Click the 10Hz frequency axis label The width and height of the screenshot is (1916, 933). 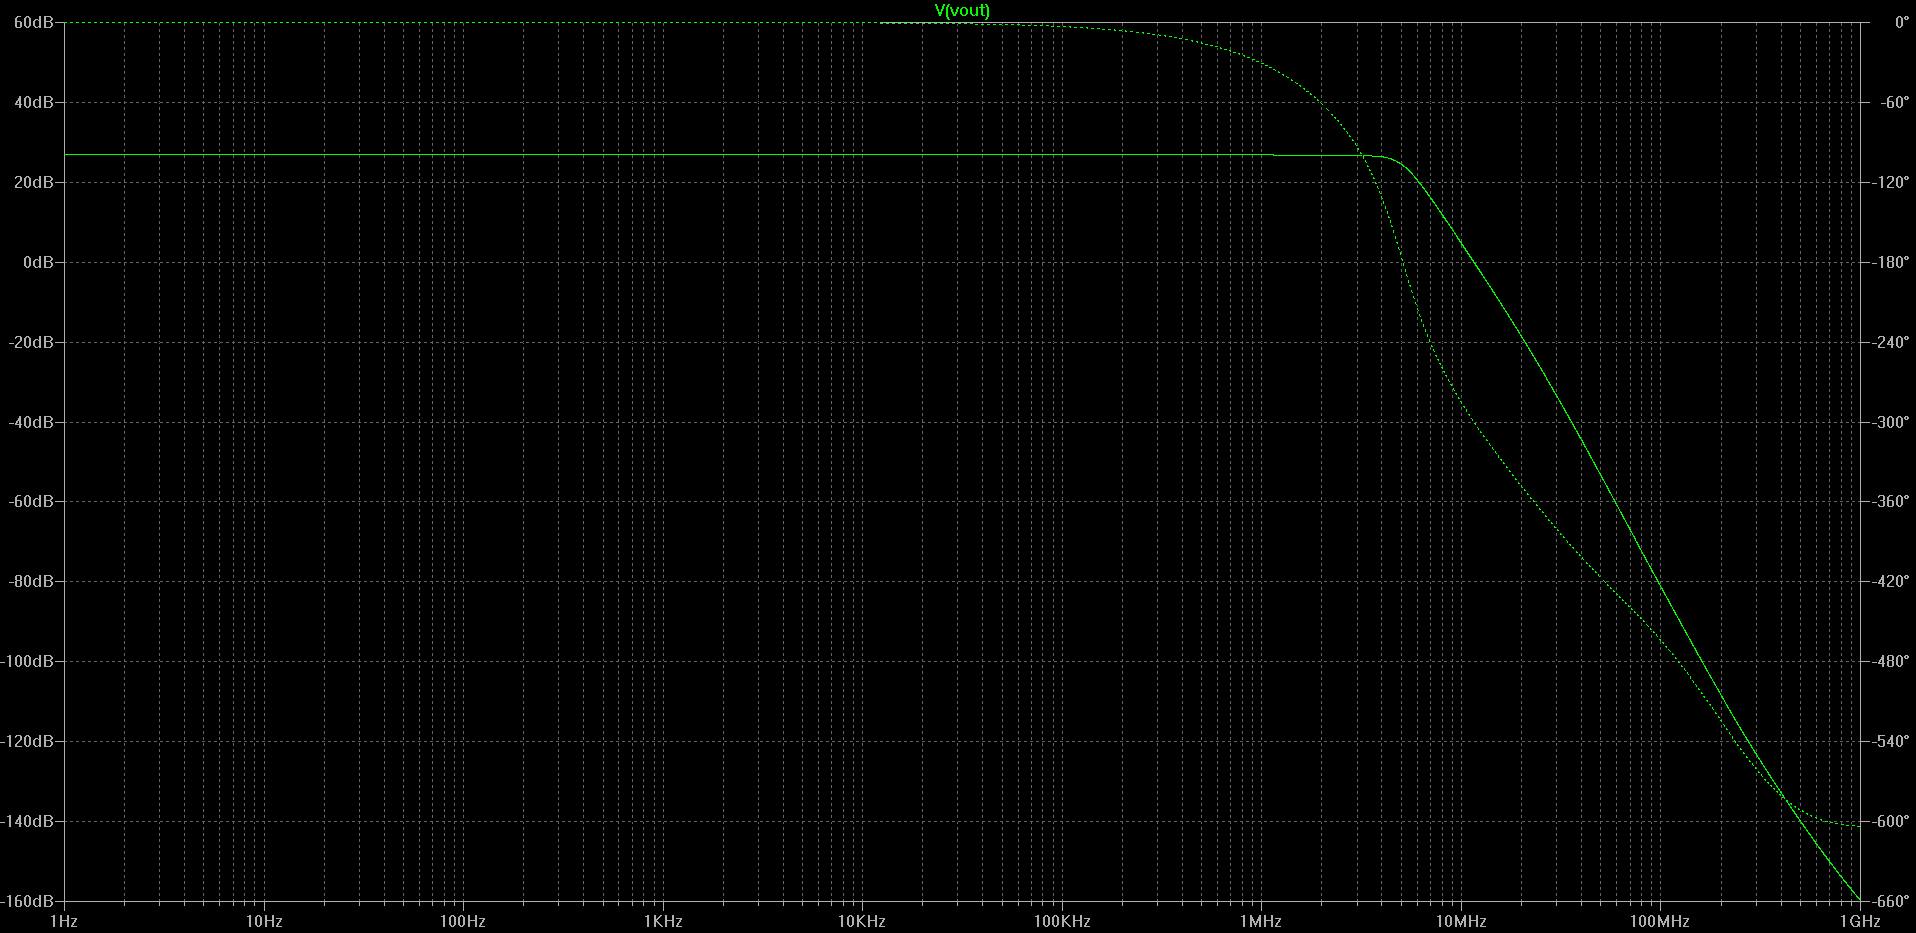pyautogui.click(x=264, y=921)
